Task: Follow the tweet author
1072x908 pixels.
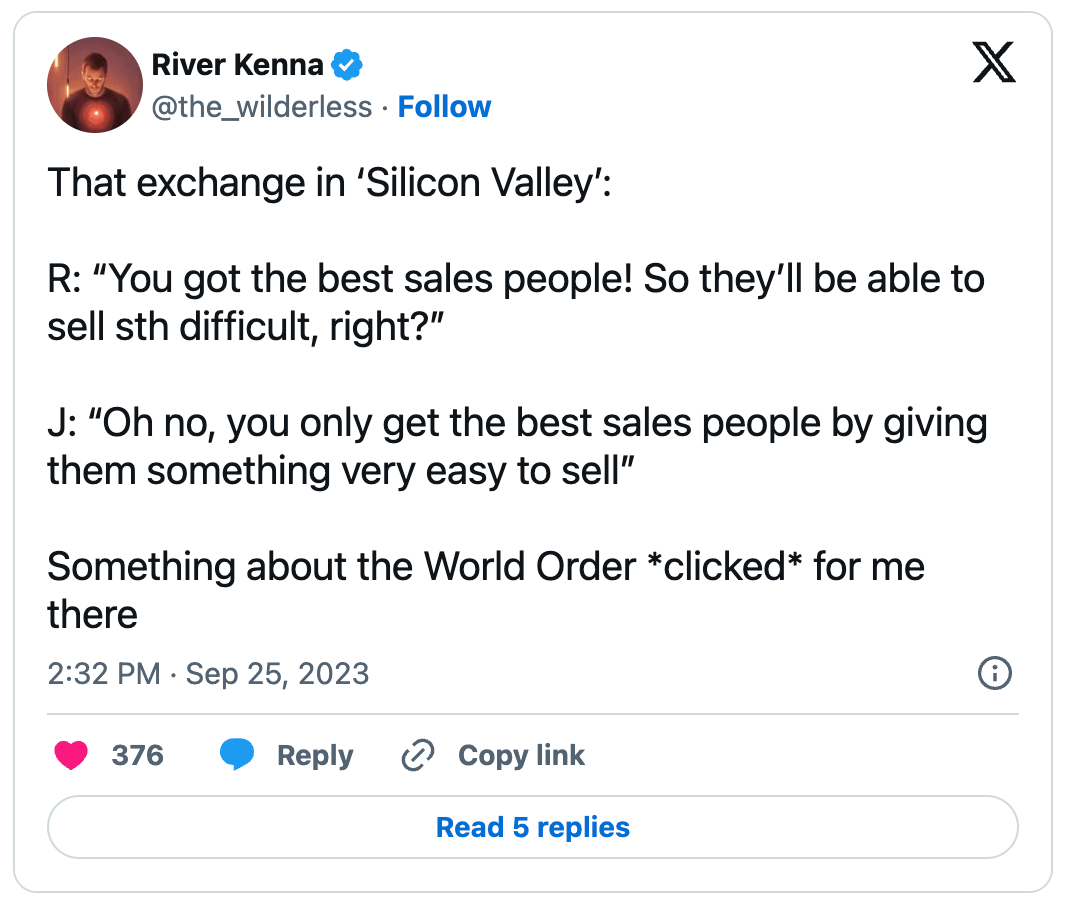Action: [444, 107]
